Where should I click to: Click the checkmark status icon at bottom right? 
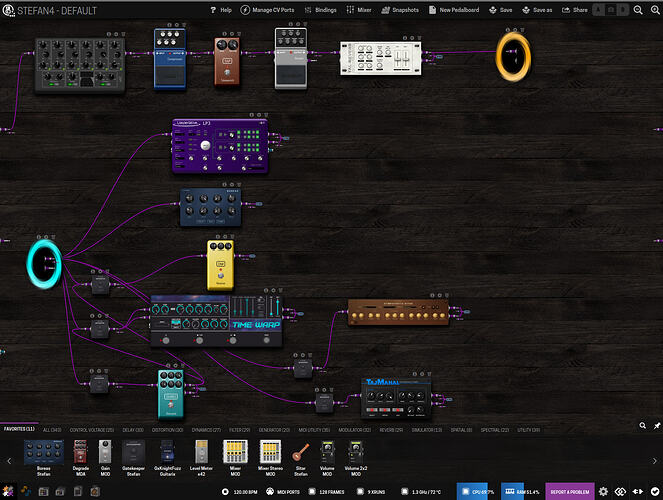(655, 492)
